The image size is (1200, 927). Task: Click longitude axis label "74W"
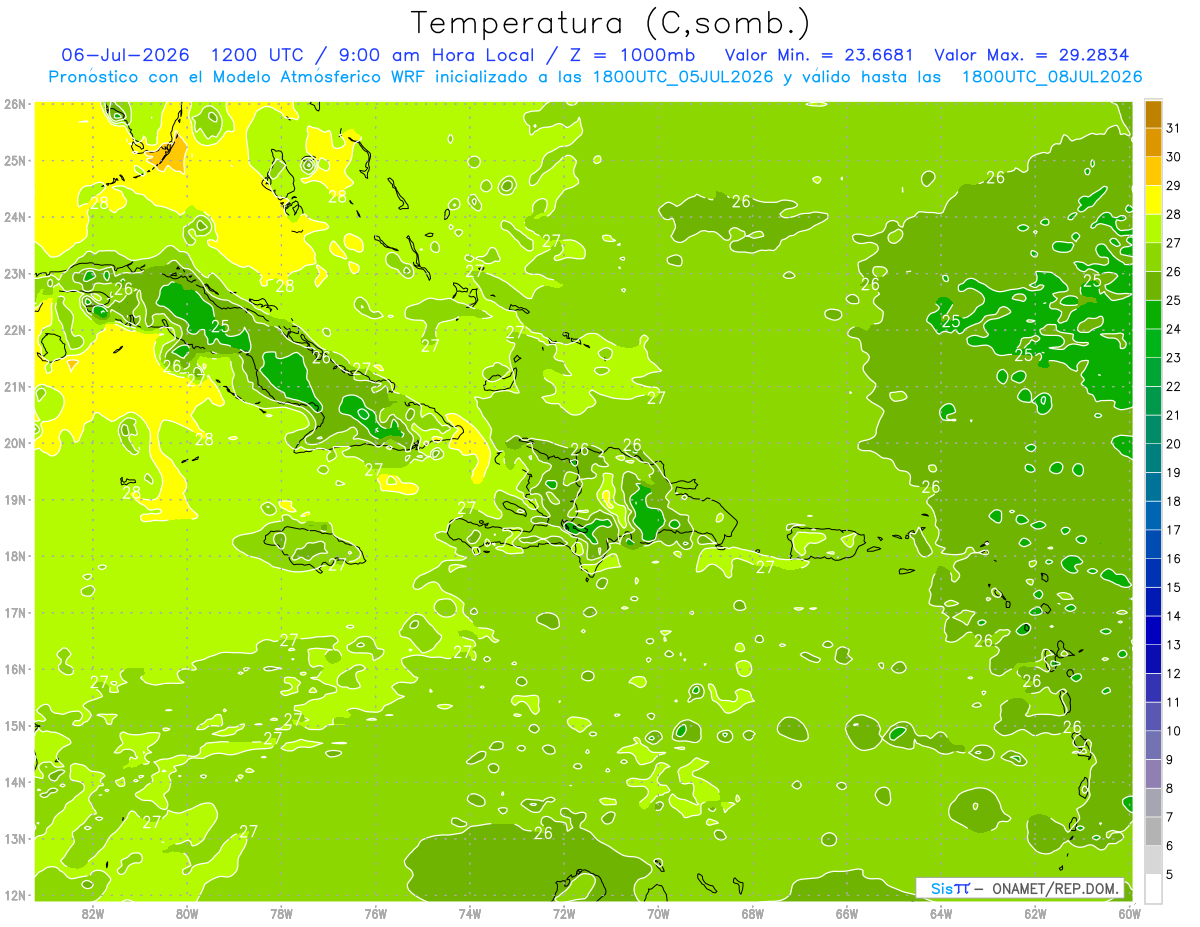(x=470, y=913)
